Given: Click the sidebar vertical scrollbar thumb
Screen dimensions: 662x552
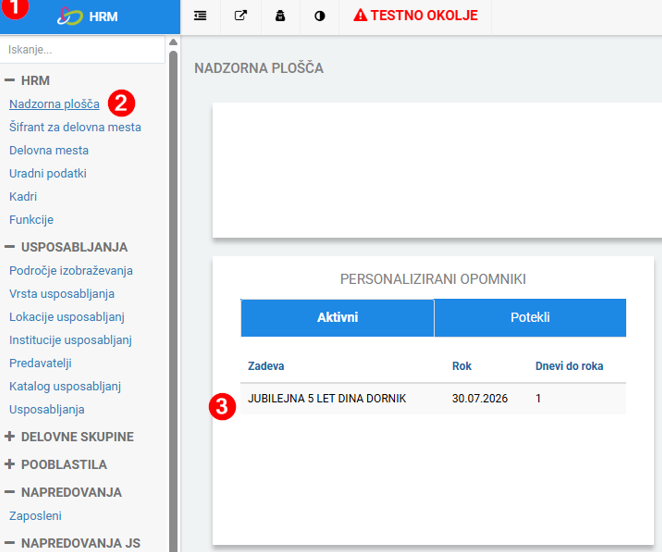Looking at the screenshot, I should tap(173, 301).
